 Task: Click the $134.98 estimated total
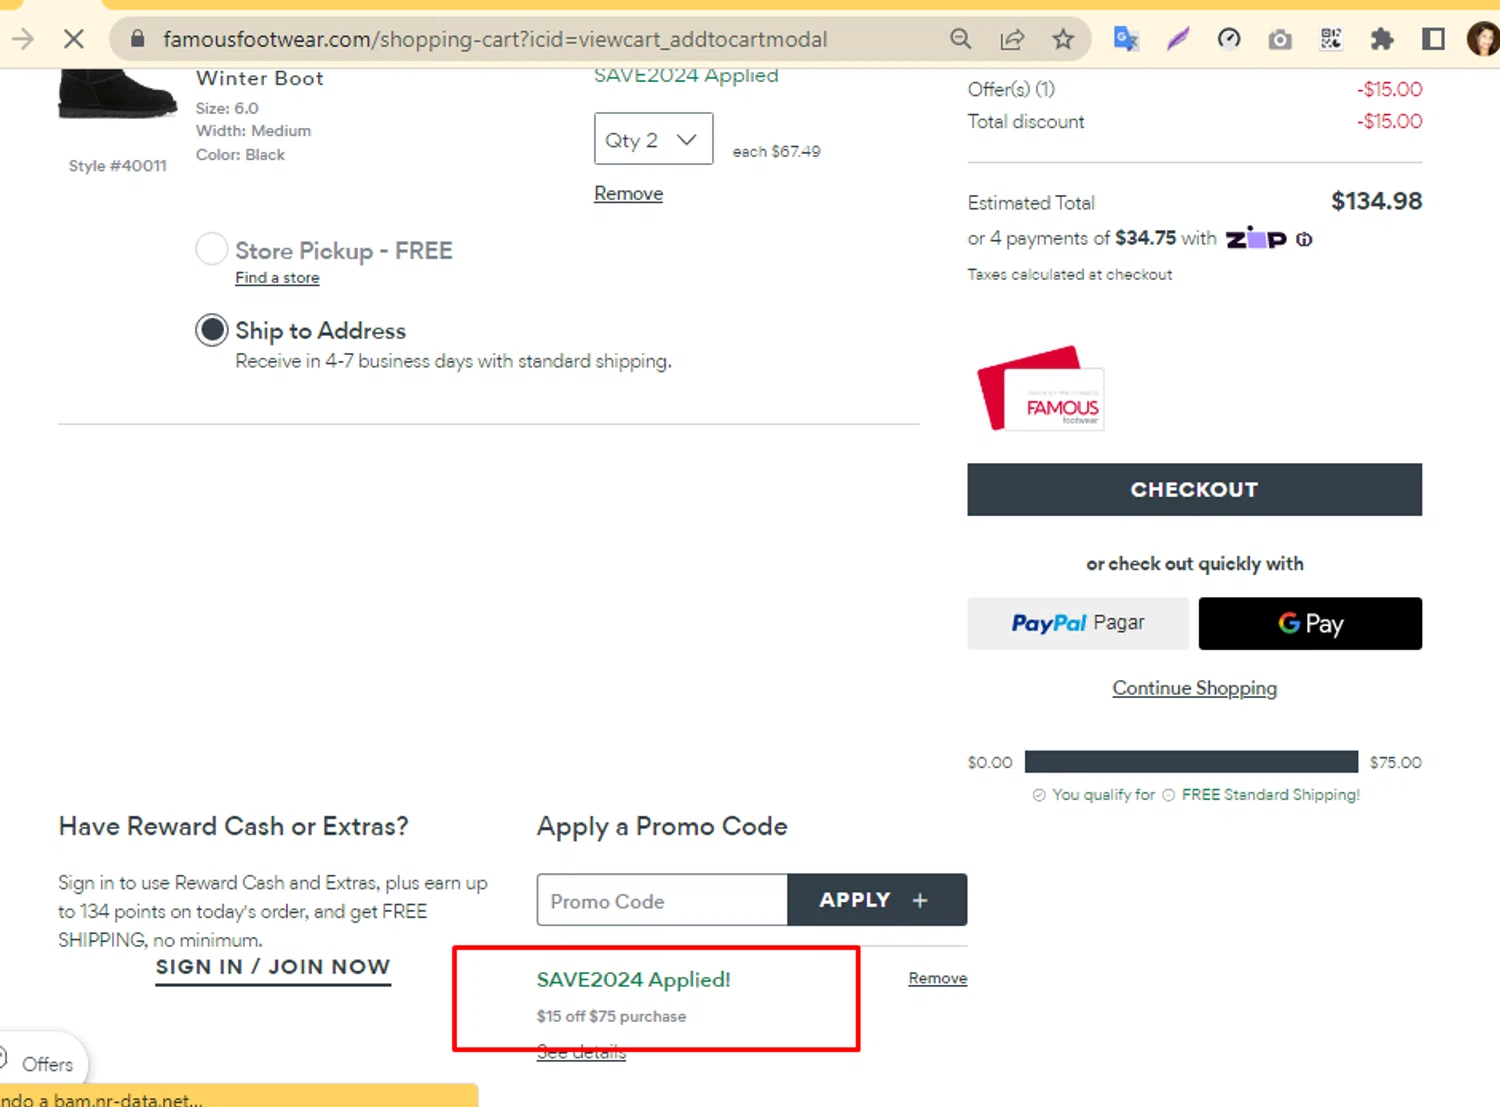1376,201
